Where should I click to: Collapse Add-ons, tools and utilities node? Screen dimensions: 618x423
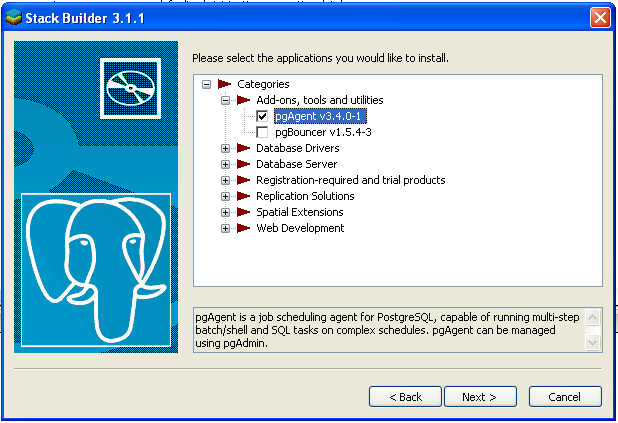225,100
